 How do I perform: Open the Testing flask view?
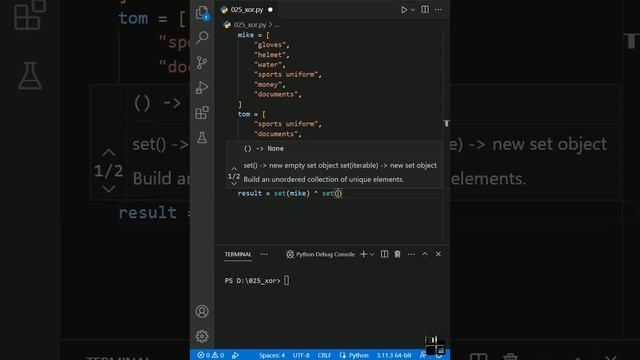(202, 138)
